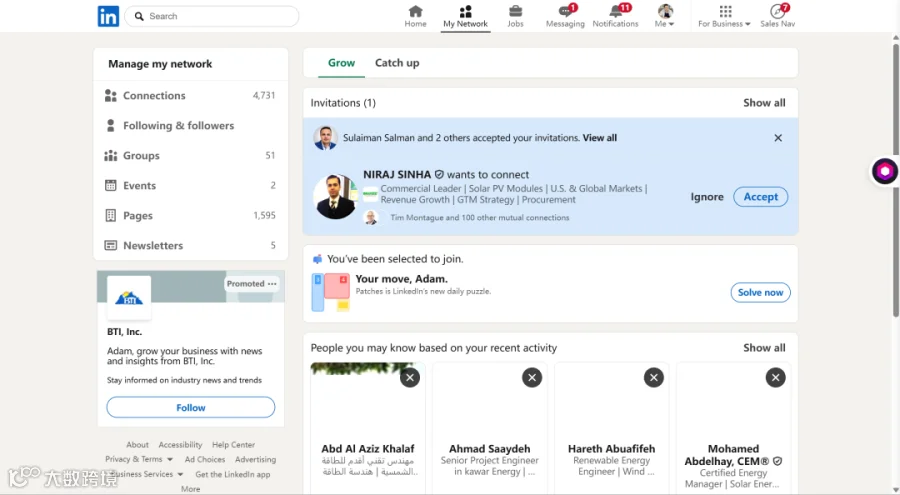
Task: Open the Accessibility footer link
Action: (x=180, y=444)
